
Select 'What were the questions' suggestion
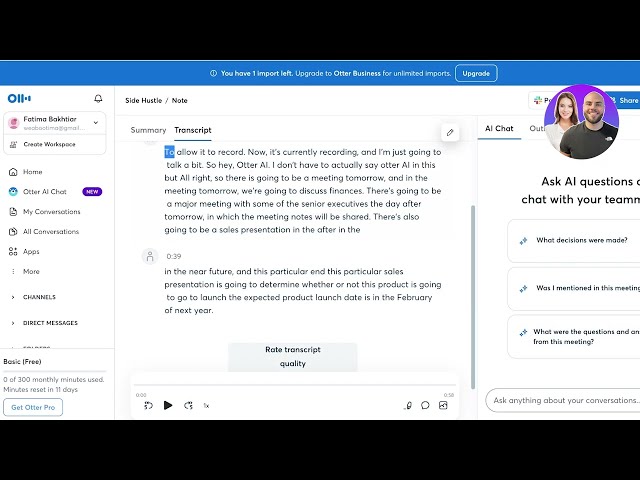(x=573, y=337)
